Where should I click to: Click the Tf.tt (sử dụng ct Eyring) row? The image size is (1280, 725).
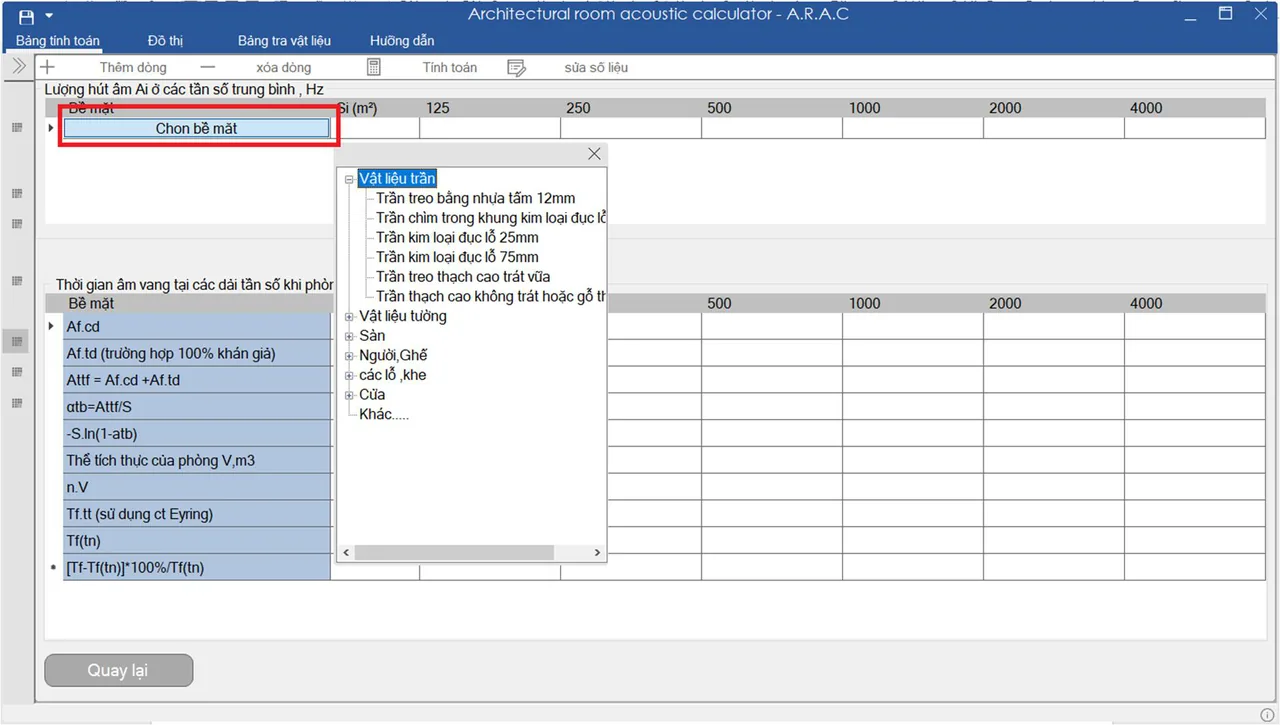click(197, 514)
